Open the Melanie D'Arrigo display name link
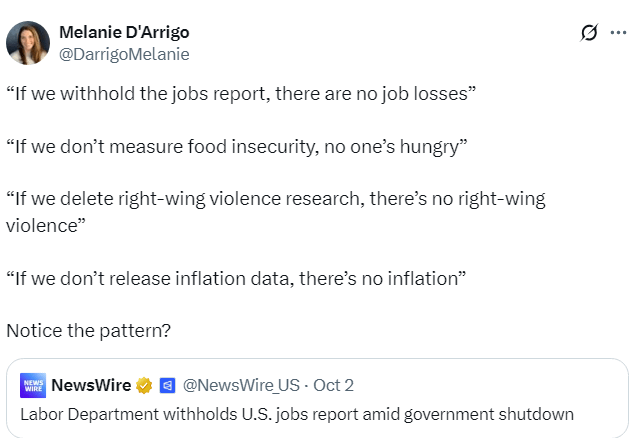The image size is (632, 438). point(124,33)
